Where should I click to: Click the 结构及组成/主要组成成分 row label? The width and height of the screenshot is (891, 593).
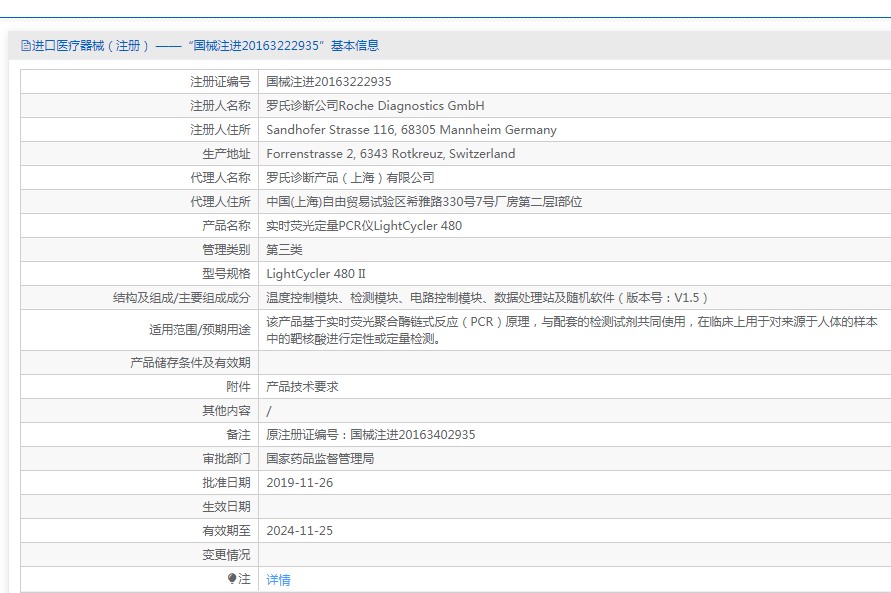click(182, 298)
